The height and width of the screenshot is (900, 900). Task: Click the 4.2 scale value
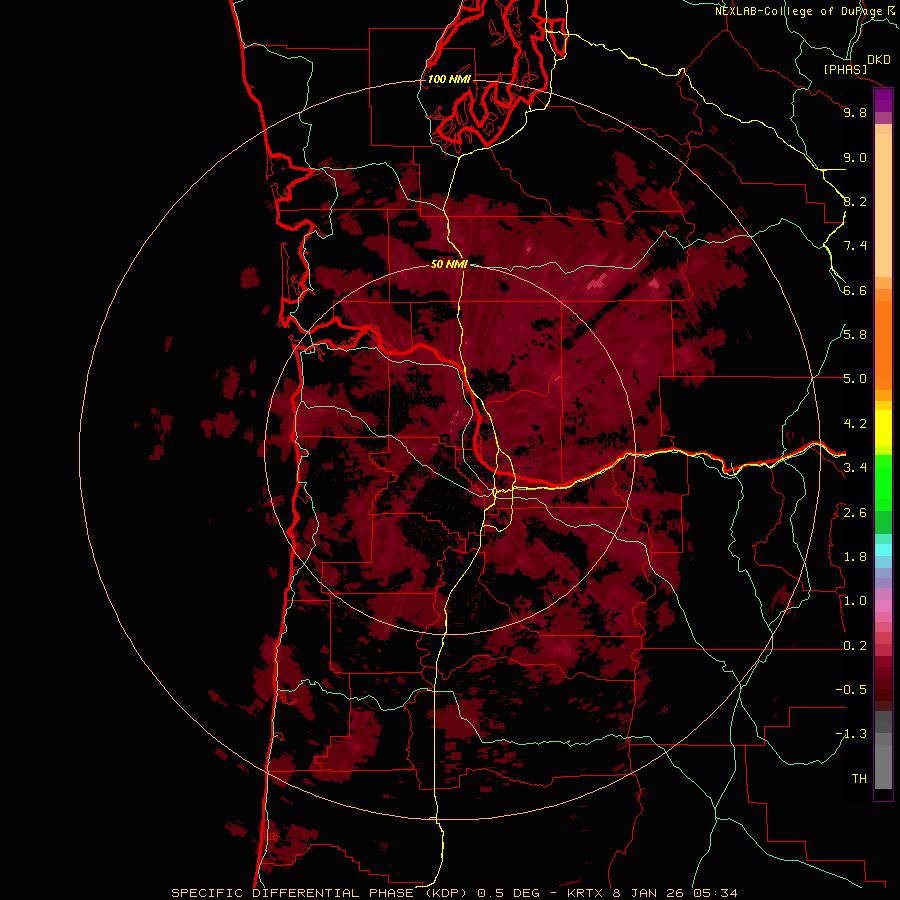point(855,424)
